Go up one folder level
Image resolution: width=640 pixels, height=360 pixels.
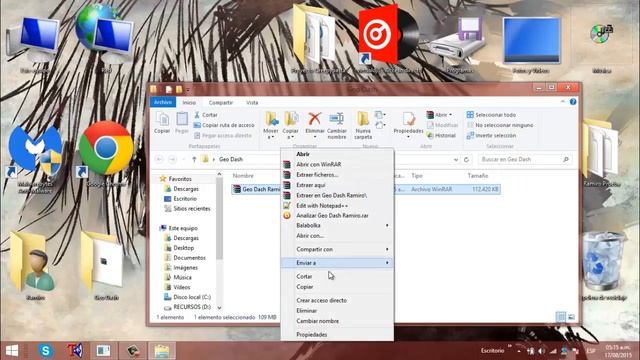(194, 159)
